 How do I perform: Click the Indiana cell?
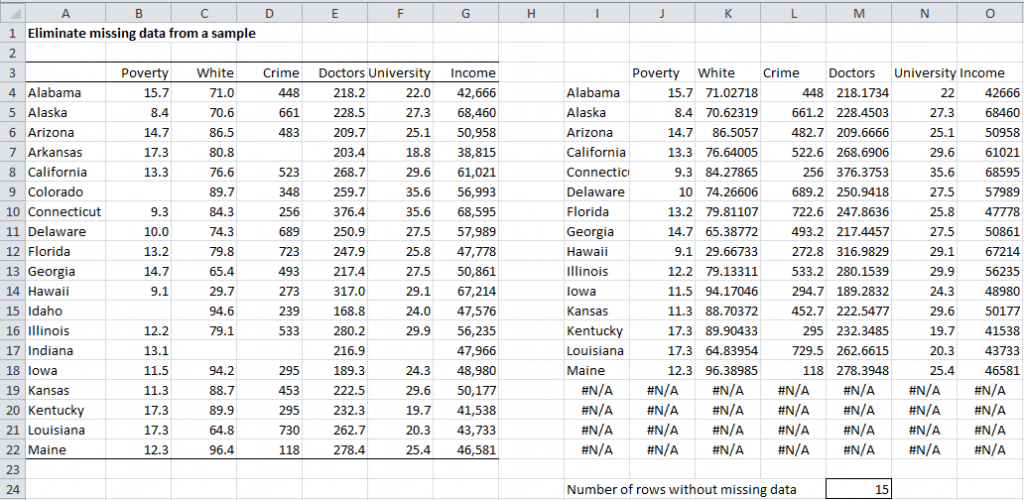65,351
